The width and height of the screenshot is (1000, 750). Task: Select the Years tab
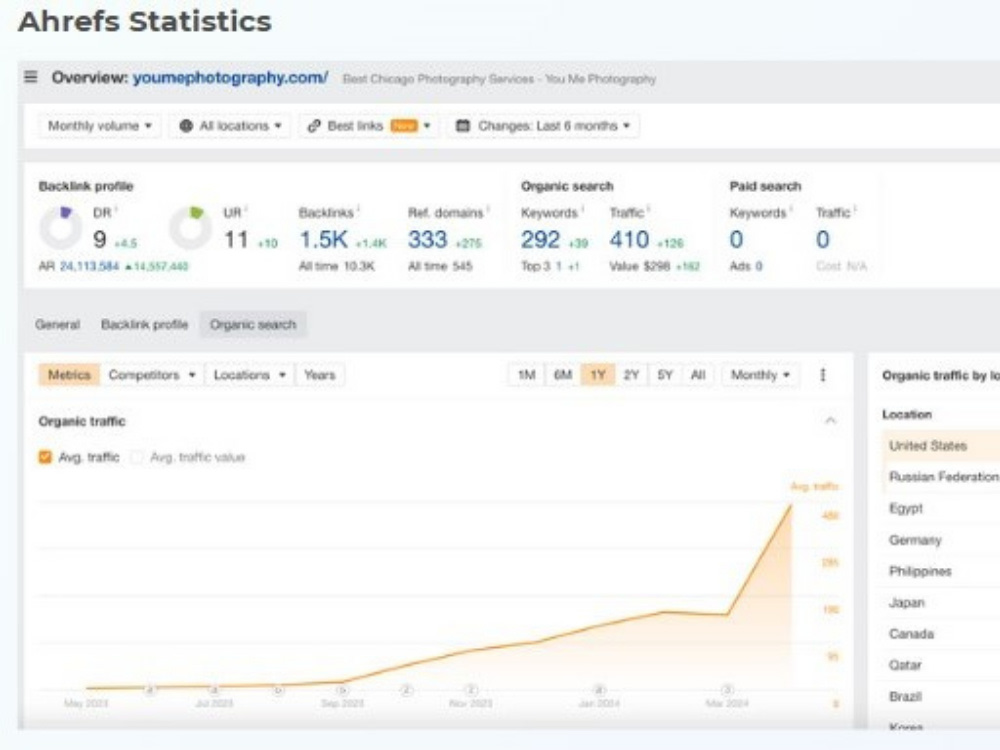(x=320, y=375)
